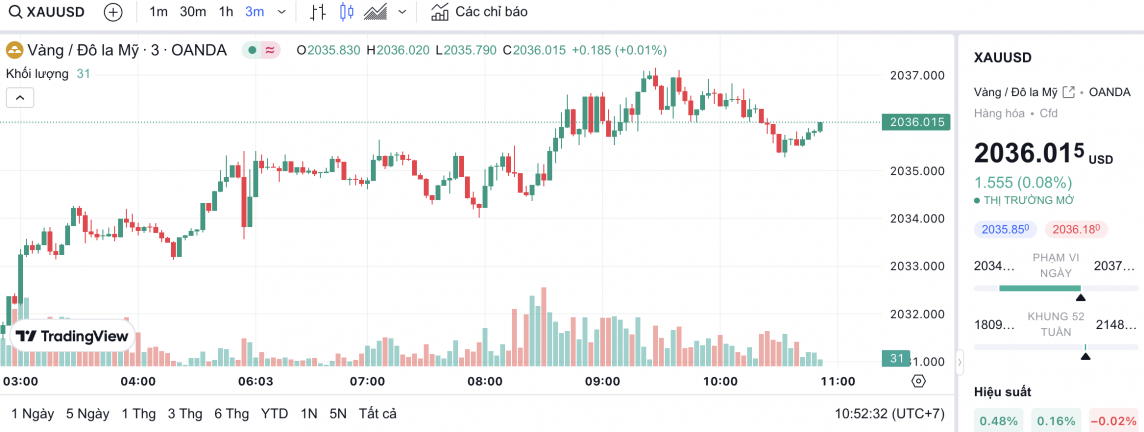Click the add symbol plus icon
This screenshot has width=1144, height=432.
113,13
